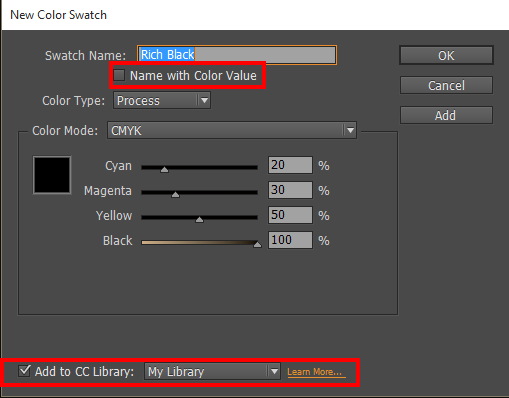Screen dimensions: 509x398
Task: Click the black color preview swatch
Action: (x=52, y=175)
